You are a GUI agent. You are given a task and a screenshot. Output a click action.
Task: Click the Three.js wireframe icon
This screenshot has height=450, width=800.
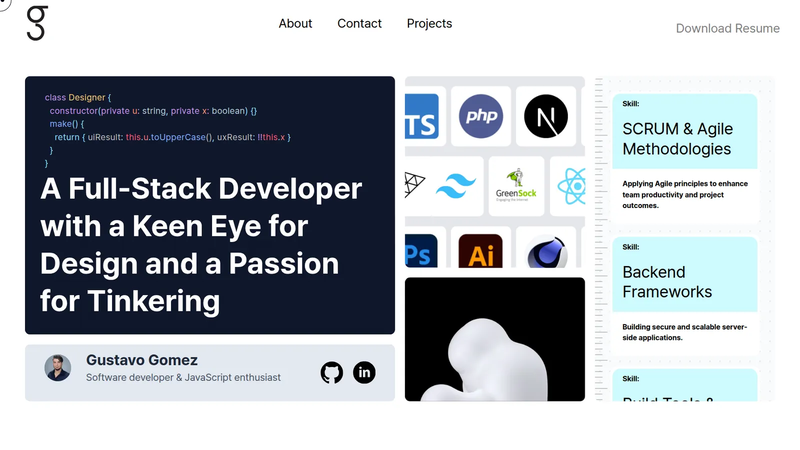[414, 184]
